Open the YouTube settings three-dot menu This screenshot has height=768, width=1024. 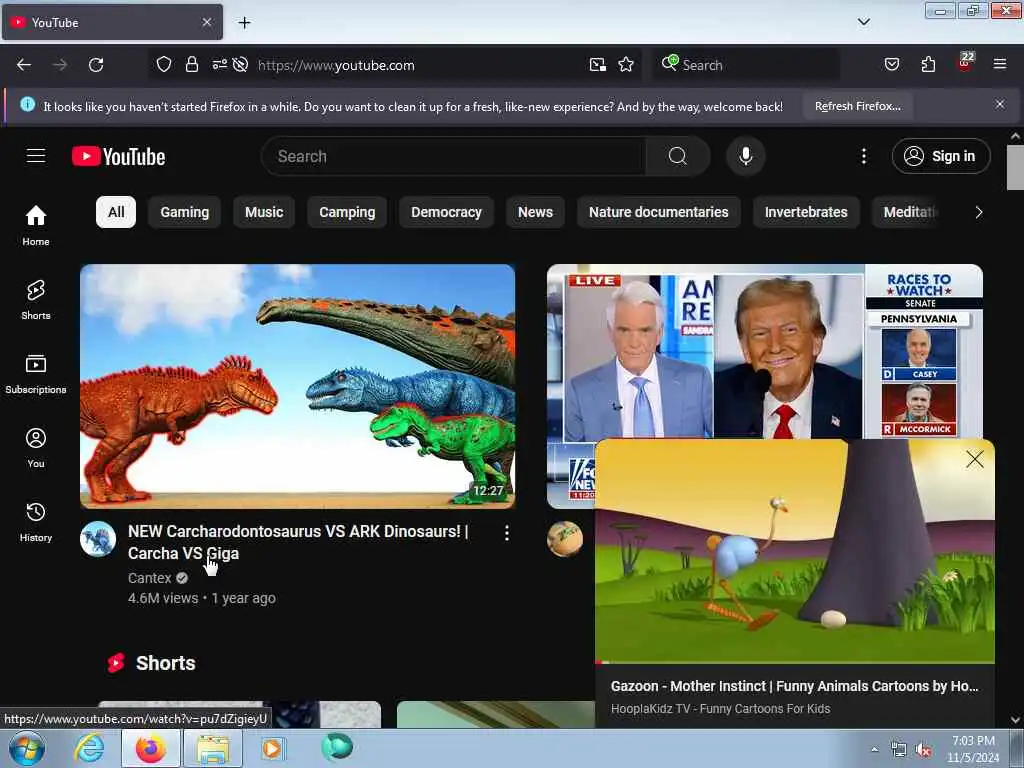click(863, 156)
